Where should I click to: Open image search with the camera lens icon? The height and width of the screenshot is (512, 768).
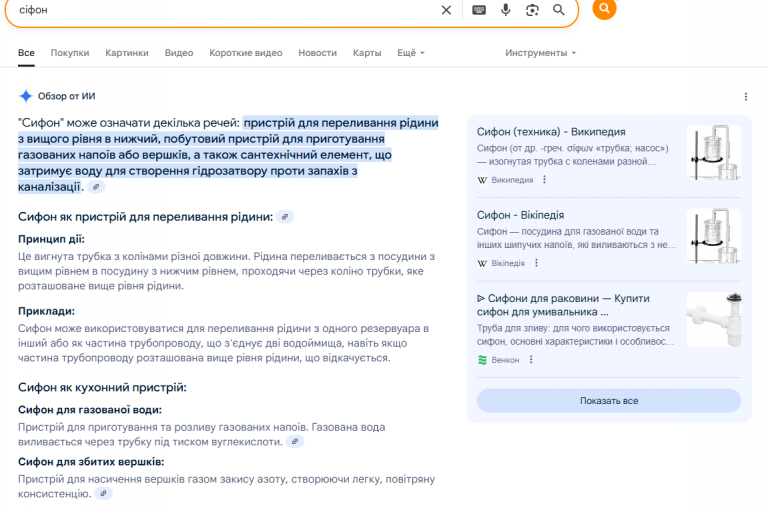tap(532, 10)
